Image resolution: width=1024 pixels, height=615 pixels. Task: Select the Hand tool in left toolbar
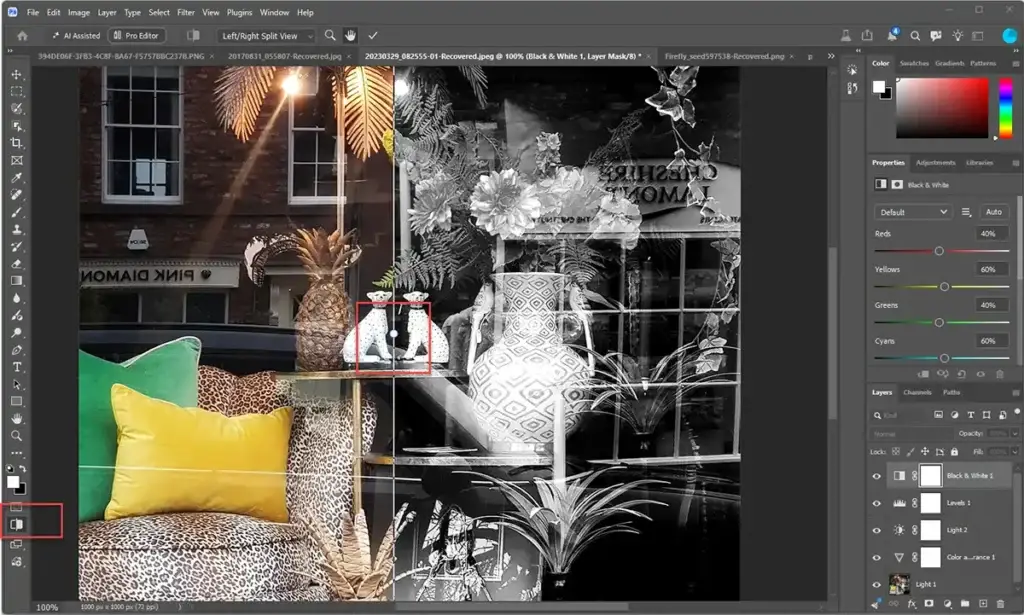tap(16, 418)
